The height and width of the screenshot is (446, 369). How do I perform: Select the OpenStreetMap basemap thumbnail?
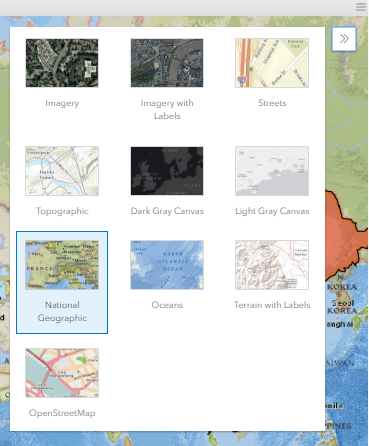62,373
